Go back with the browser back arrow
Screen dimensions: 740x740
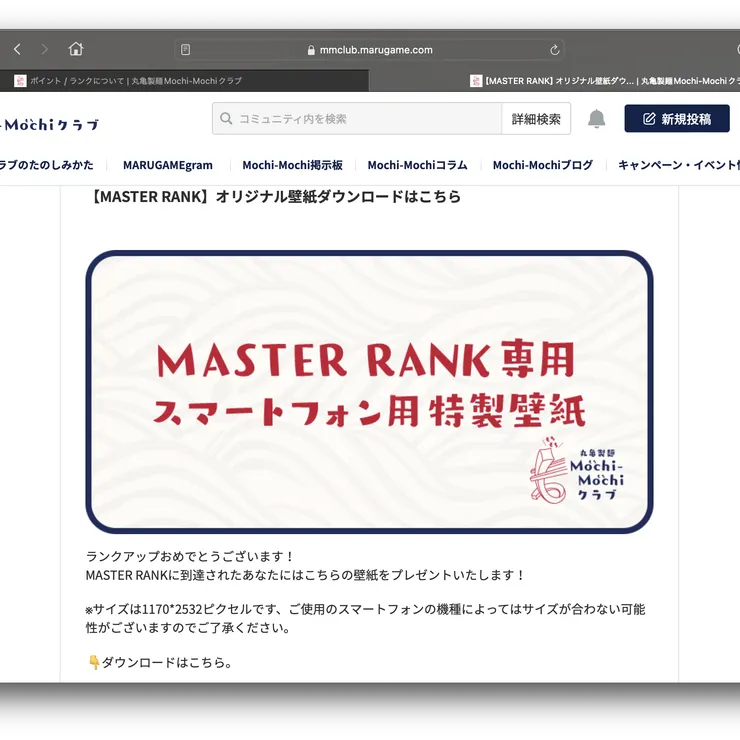pos(17,49)
